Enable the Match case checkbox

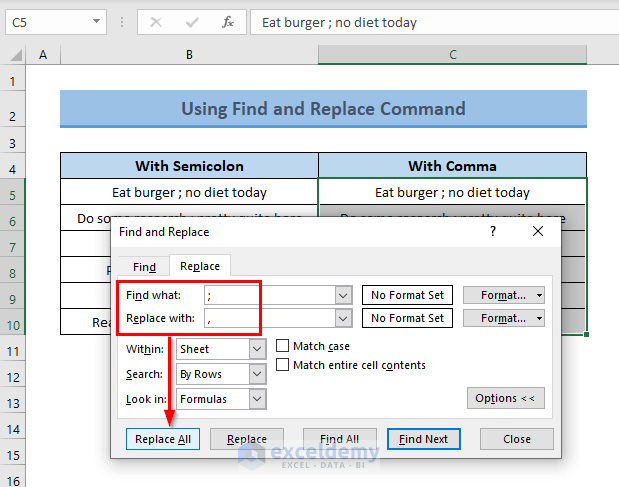tap(282, 346)
